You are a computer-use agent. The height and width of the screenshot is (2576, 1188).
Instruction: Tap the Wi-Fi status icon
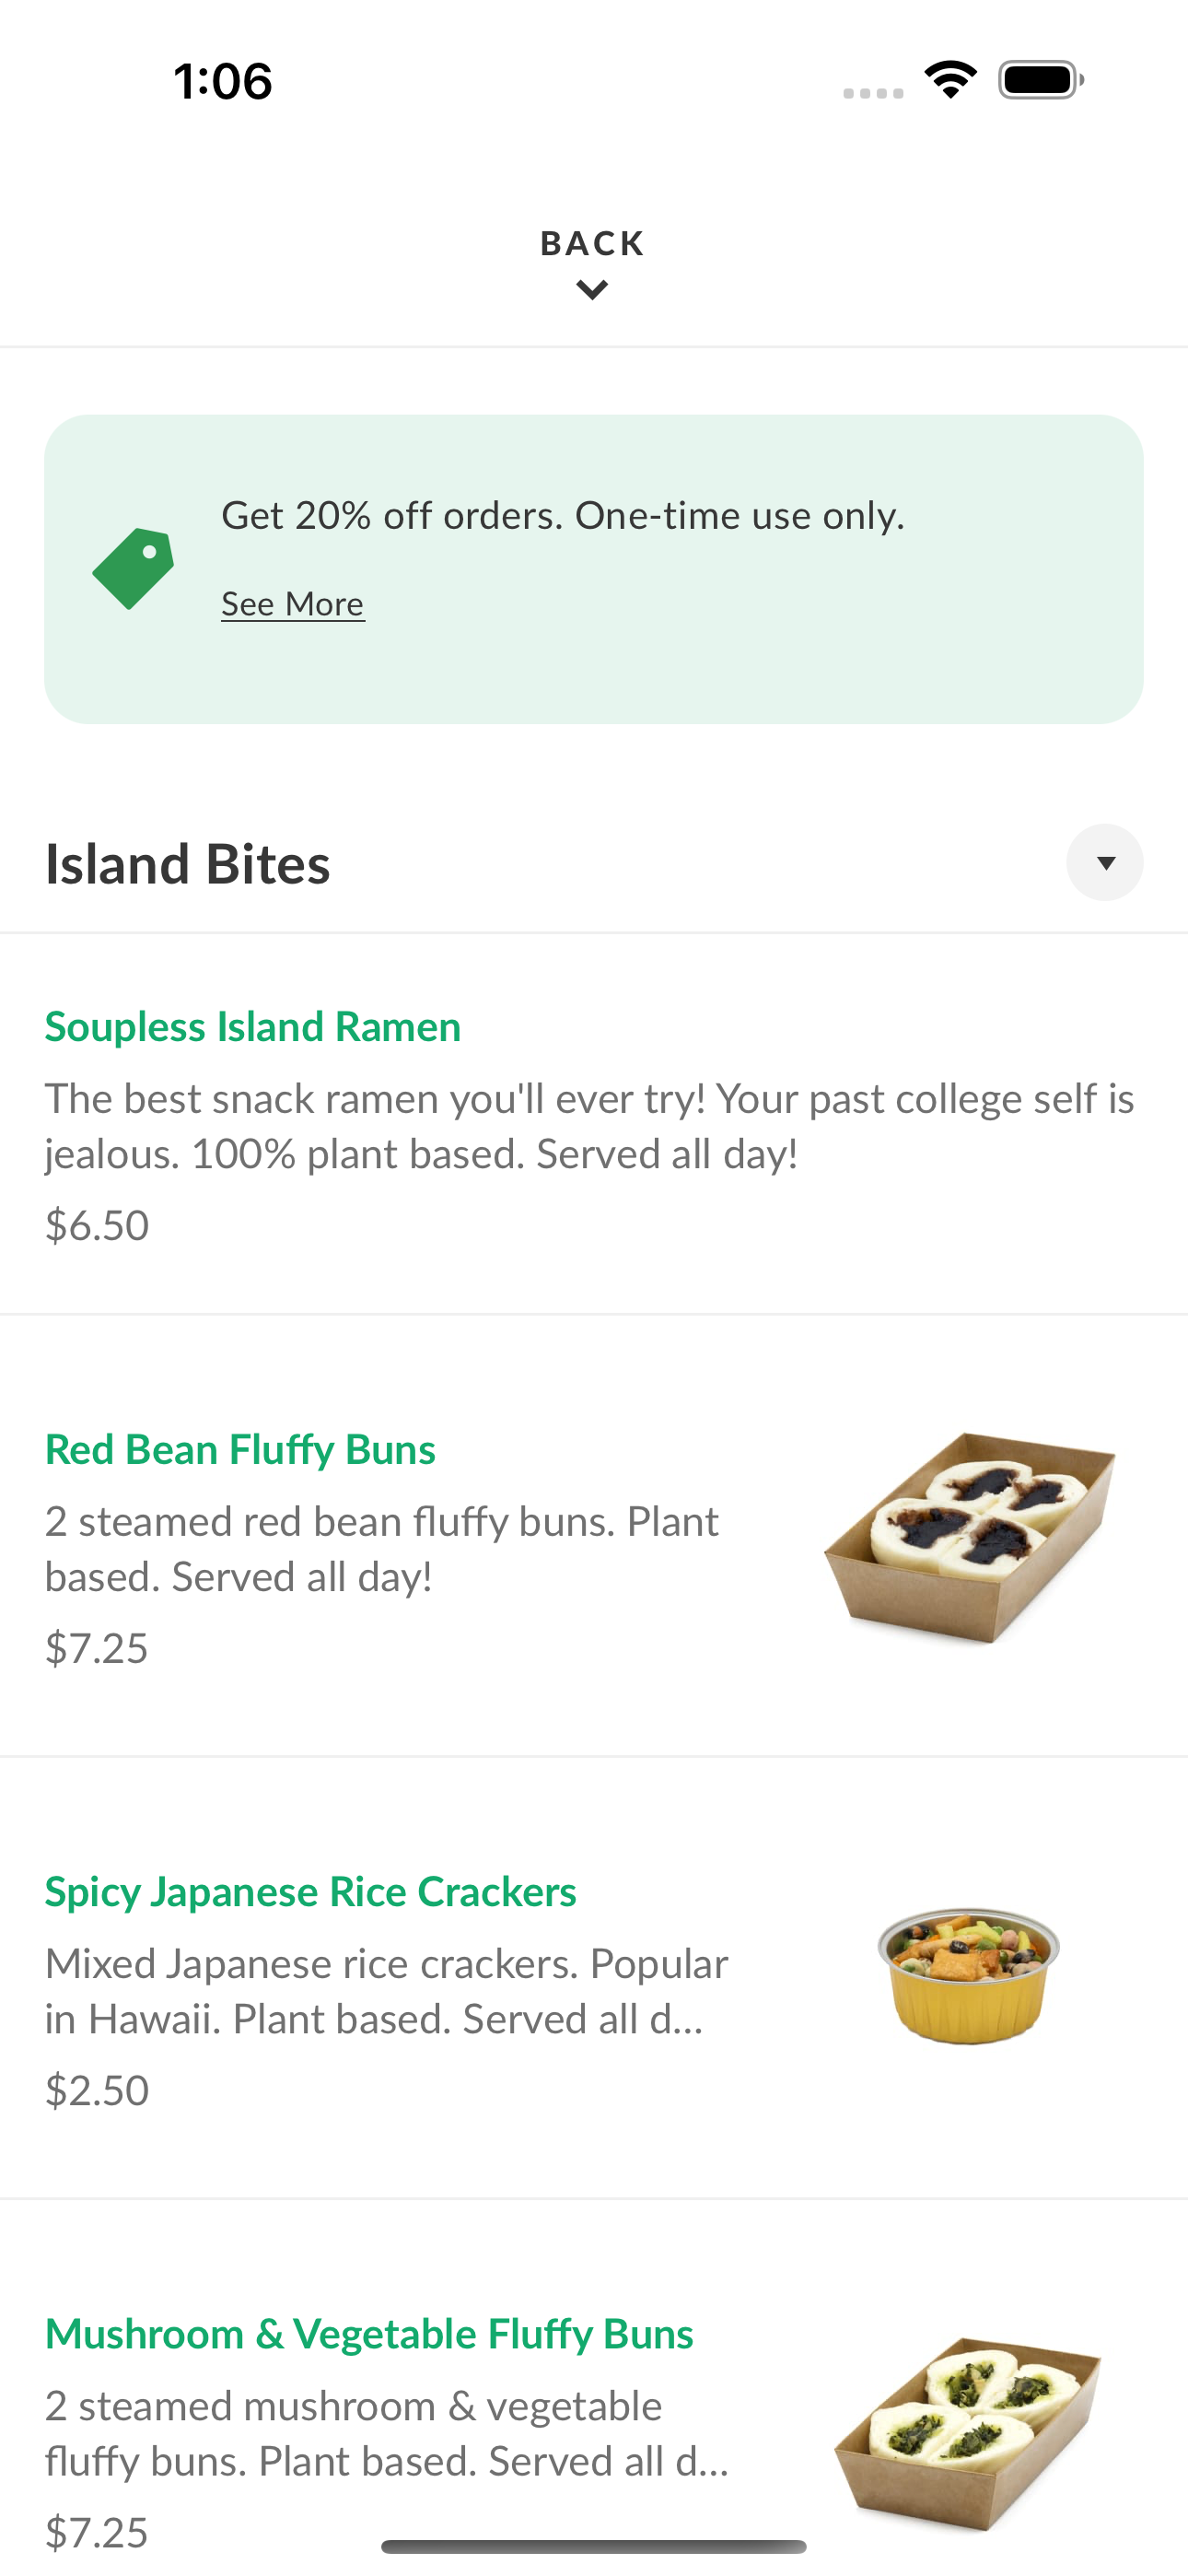(950, 79)
